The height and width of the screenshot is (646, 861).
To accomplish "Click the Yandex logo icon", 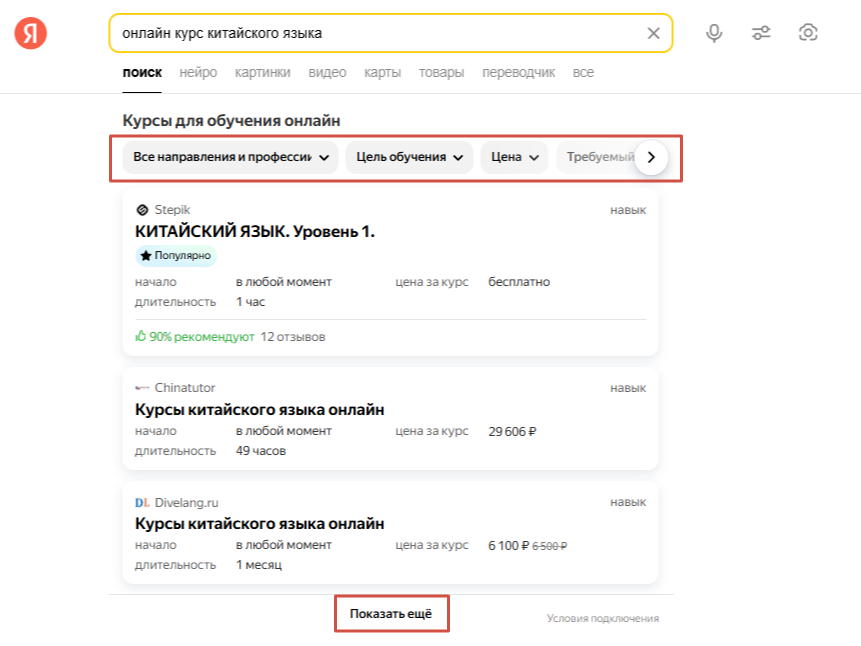I will 31,33.
